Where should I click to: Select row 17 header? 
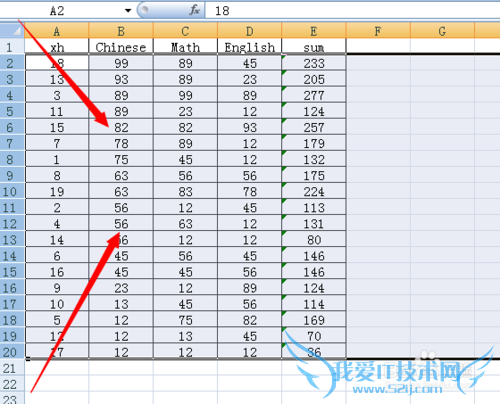[x=12, y=304]
